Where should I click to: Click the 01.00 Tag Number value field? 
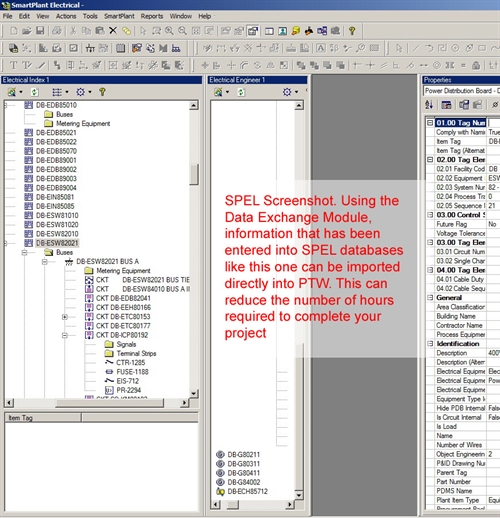[494, 123]
